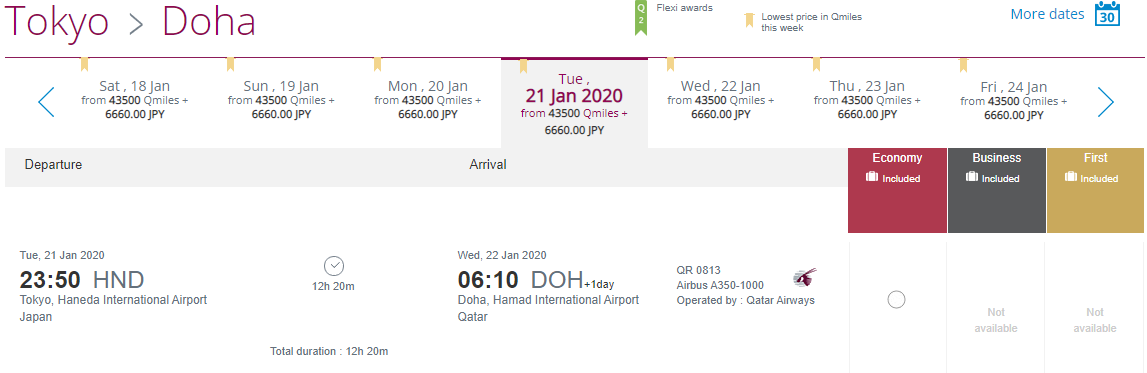Open the More dates link
Viewport: 1147px width, 373px height.
point(1048,14)
